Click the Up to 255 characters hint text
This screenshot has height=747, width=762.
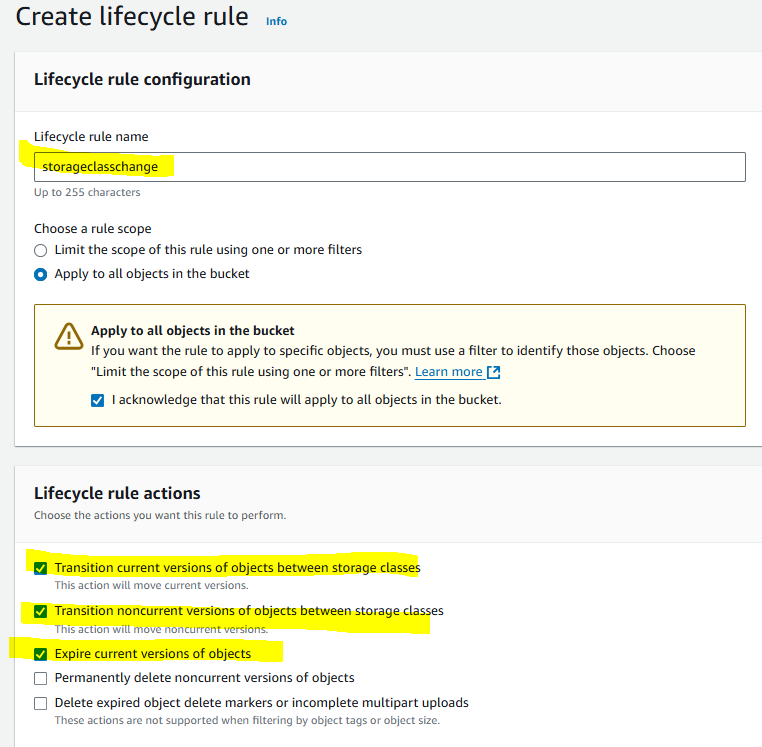(87, 192)
